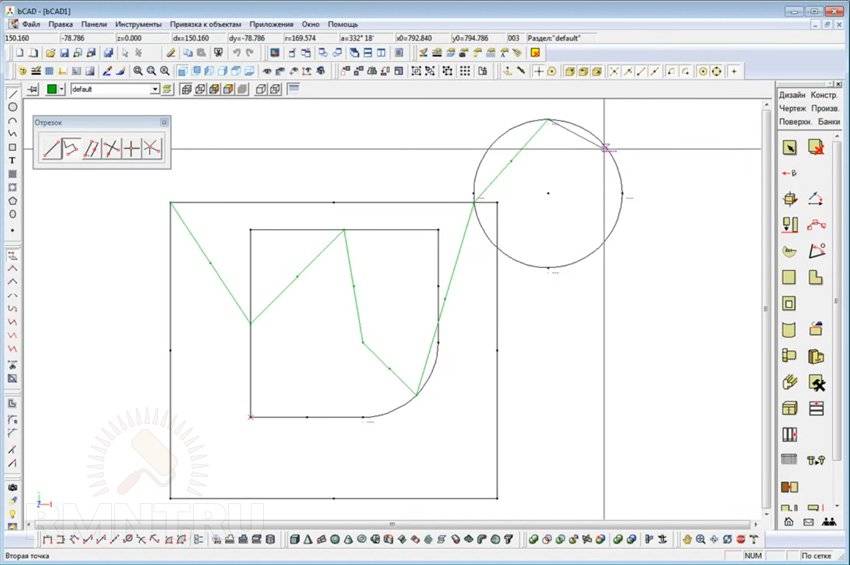The image size is (850, 565).
Task: Click the cabinet icon in right panel
Action: click(789, 408)
